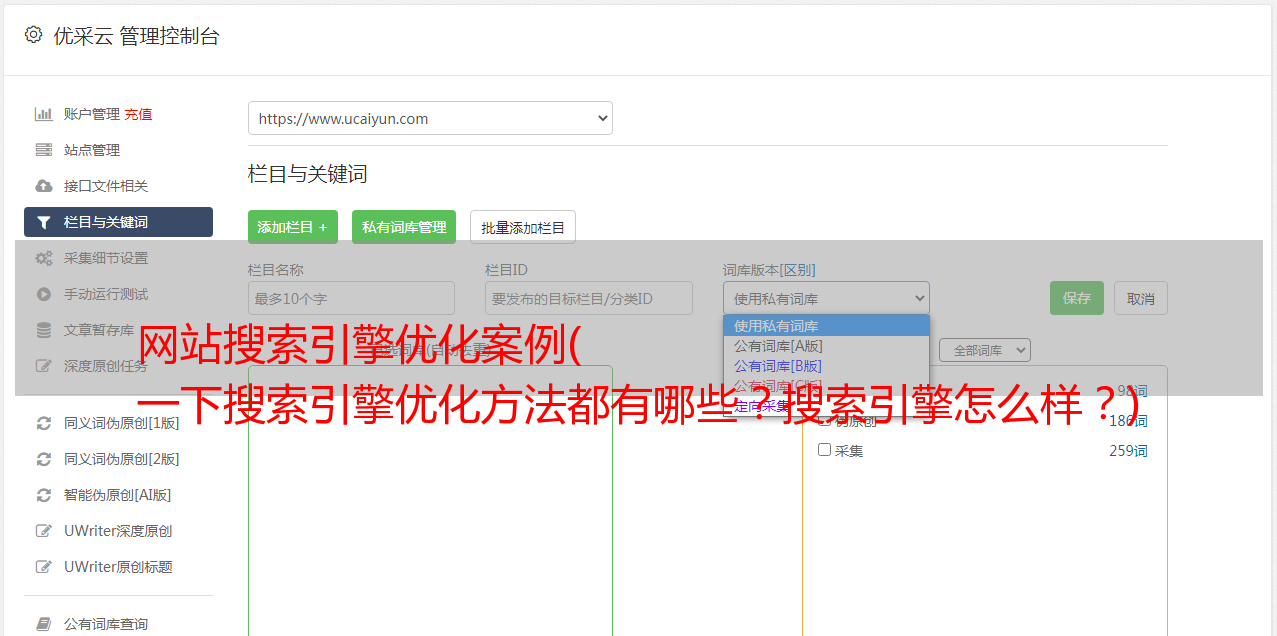The height and width of the screenshot is (636, 1277).
Task: Open the 全部词库 filter dropdown
Action: click(x=984, y=350)
